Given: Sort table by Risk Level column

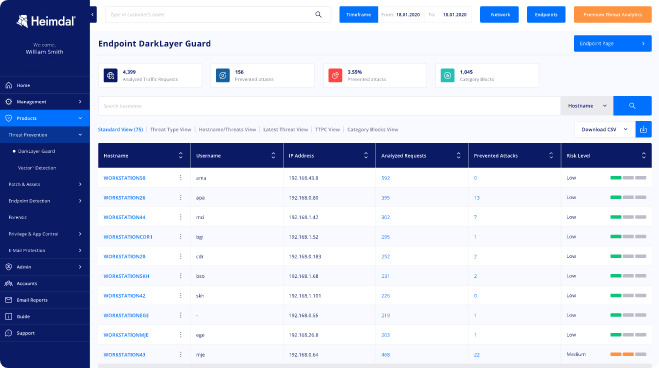Looking at the screenshot, I should [643, 155].
